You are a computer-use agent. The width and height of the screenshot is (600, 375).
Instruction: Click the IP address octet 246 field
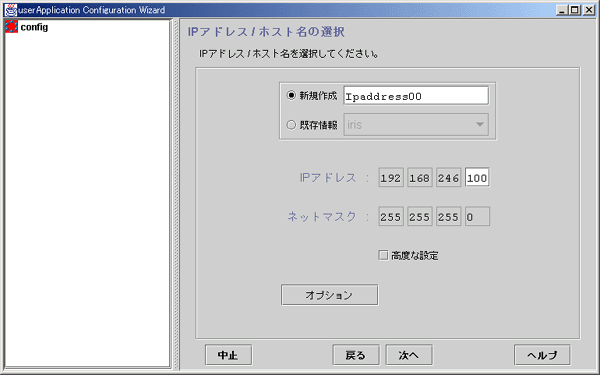pos(448,178)
